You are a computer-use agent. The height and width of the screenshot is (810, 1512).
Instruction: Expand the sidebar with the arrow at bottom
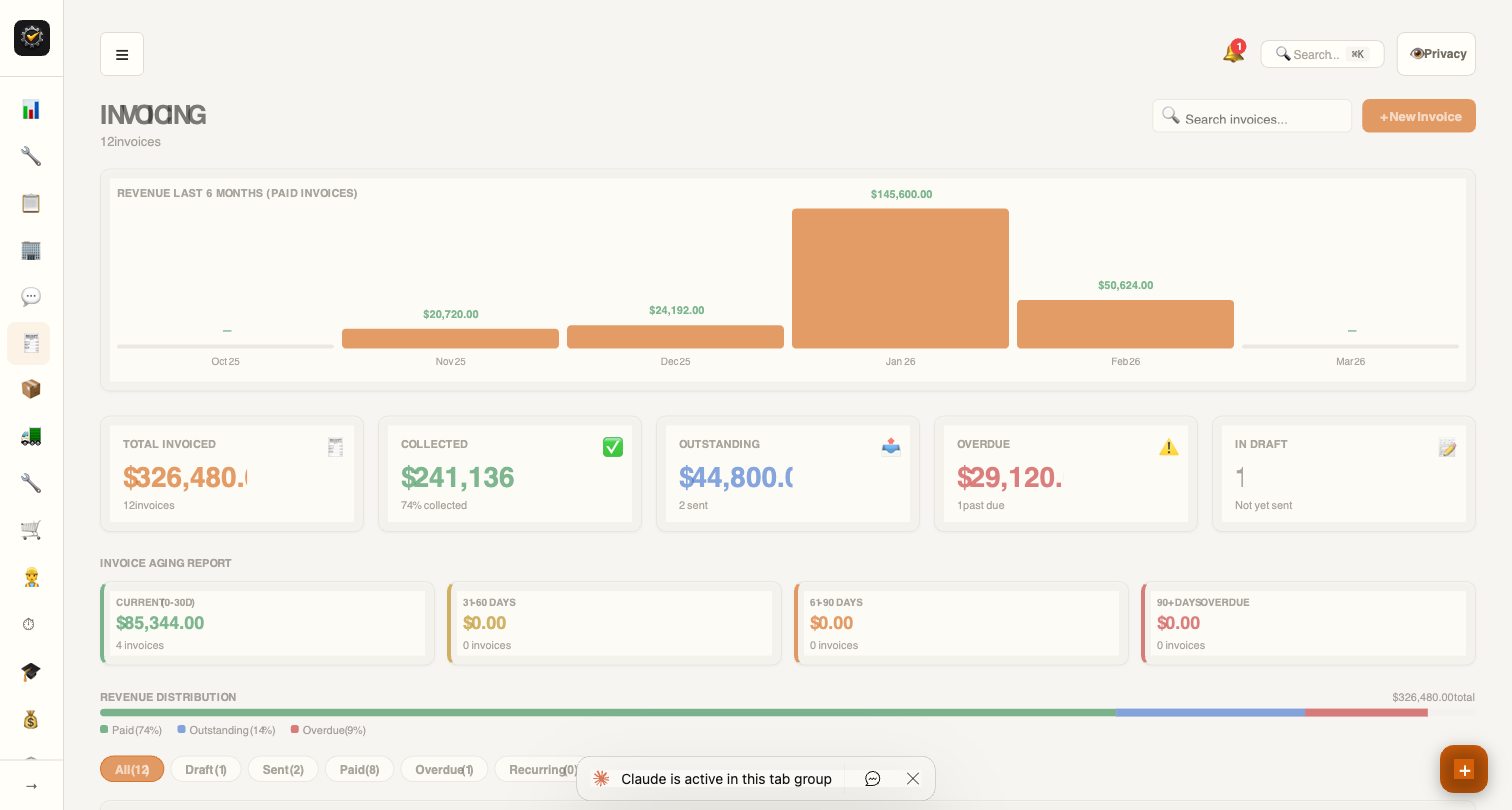coord(30,785)
